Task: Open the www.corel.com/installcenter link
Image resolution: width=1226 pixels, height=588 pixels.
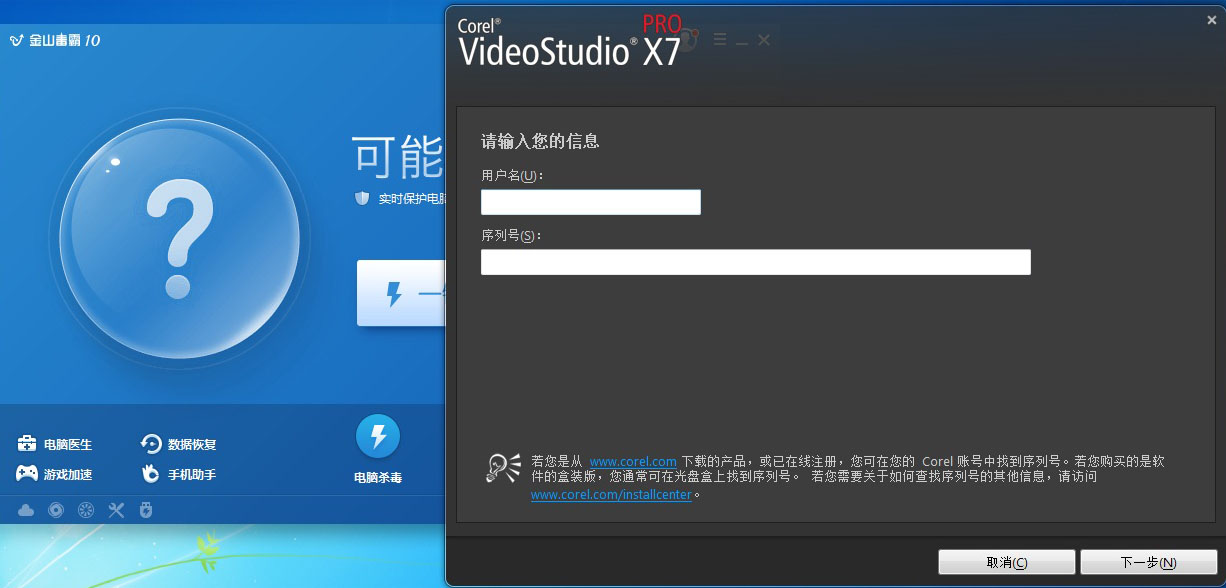Action: pyautogui.click(x=611, y=494)
